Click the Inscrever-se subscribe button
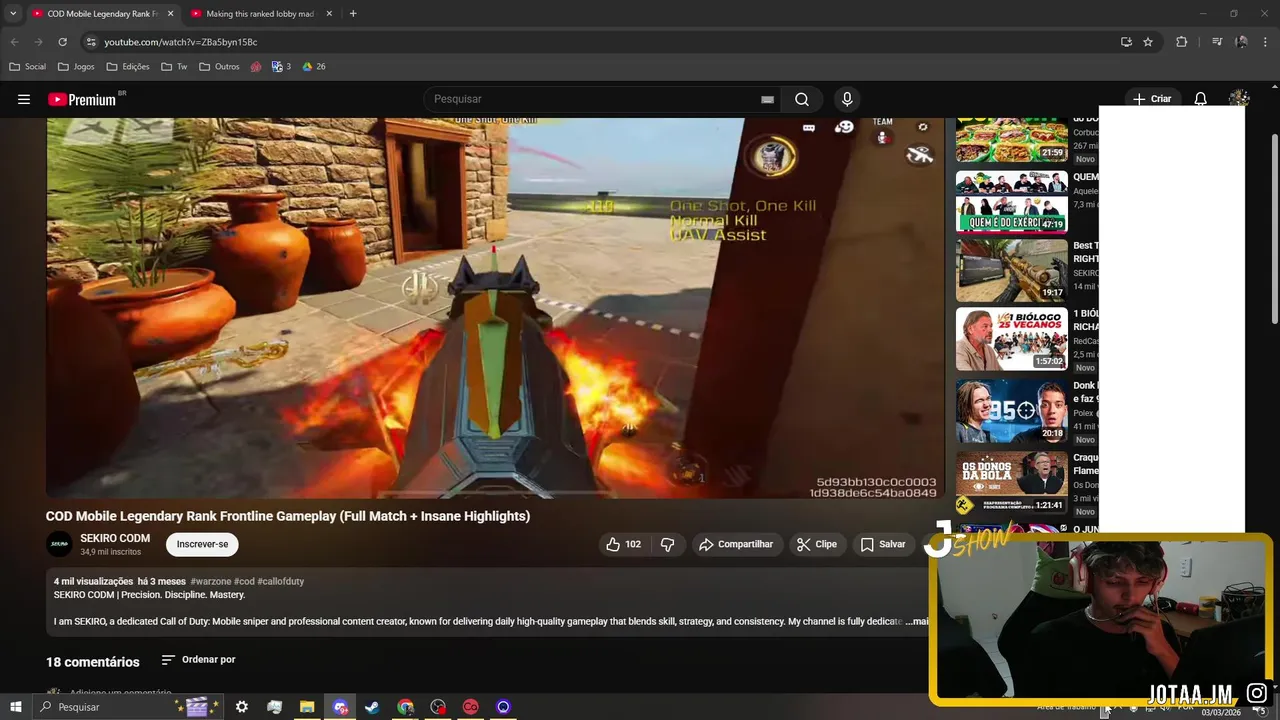 tap(202, 544)
